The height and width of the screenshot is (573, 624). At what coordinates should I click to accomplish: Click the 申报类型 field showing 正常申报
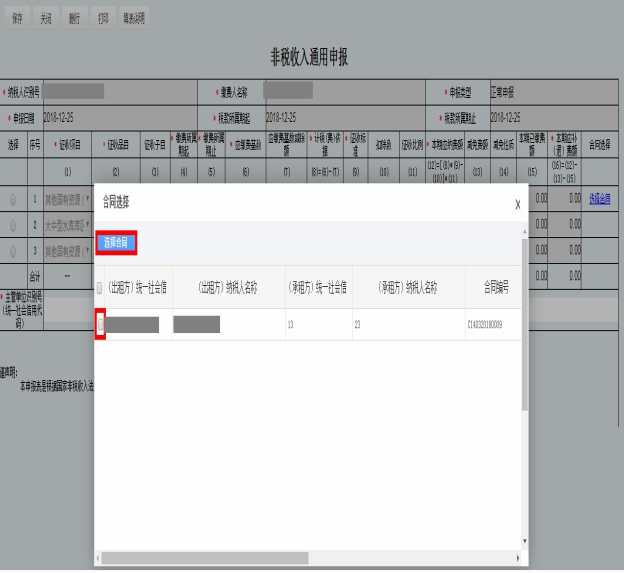coord(554,92)
